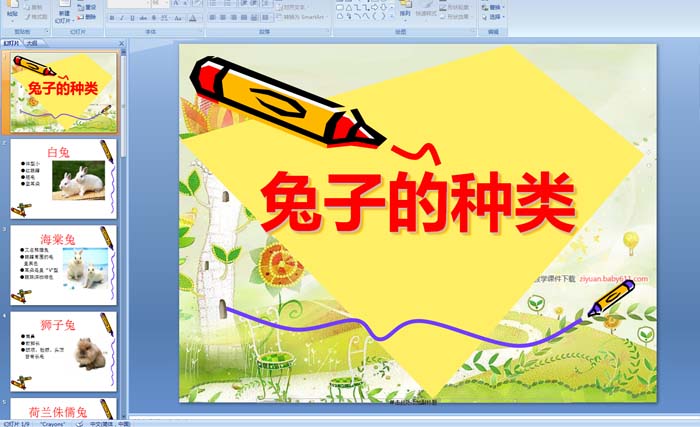
Task: Select the block down arrow shape
Action: (x=383, y=8)
